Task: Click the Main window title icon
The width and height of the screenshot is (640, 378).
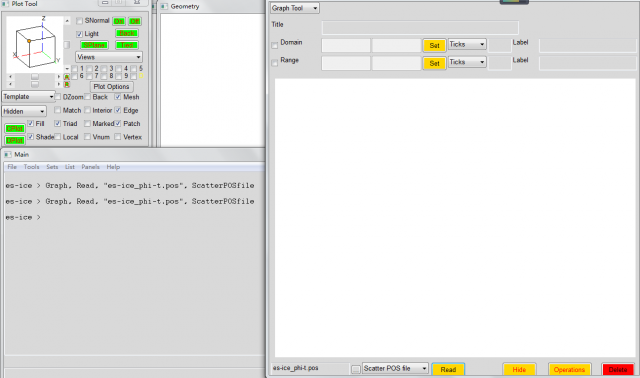Action: point(8,154)
